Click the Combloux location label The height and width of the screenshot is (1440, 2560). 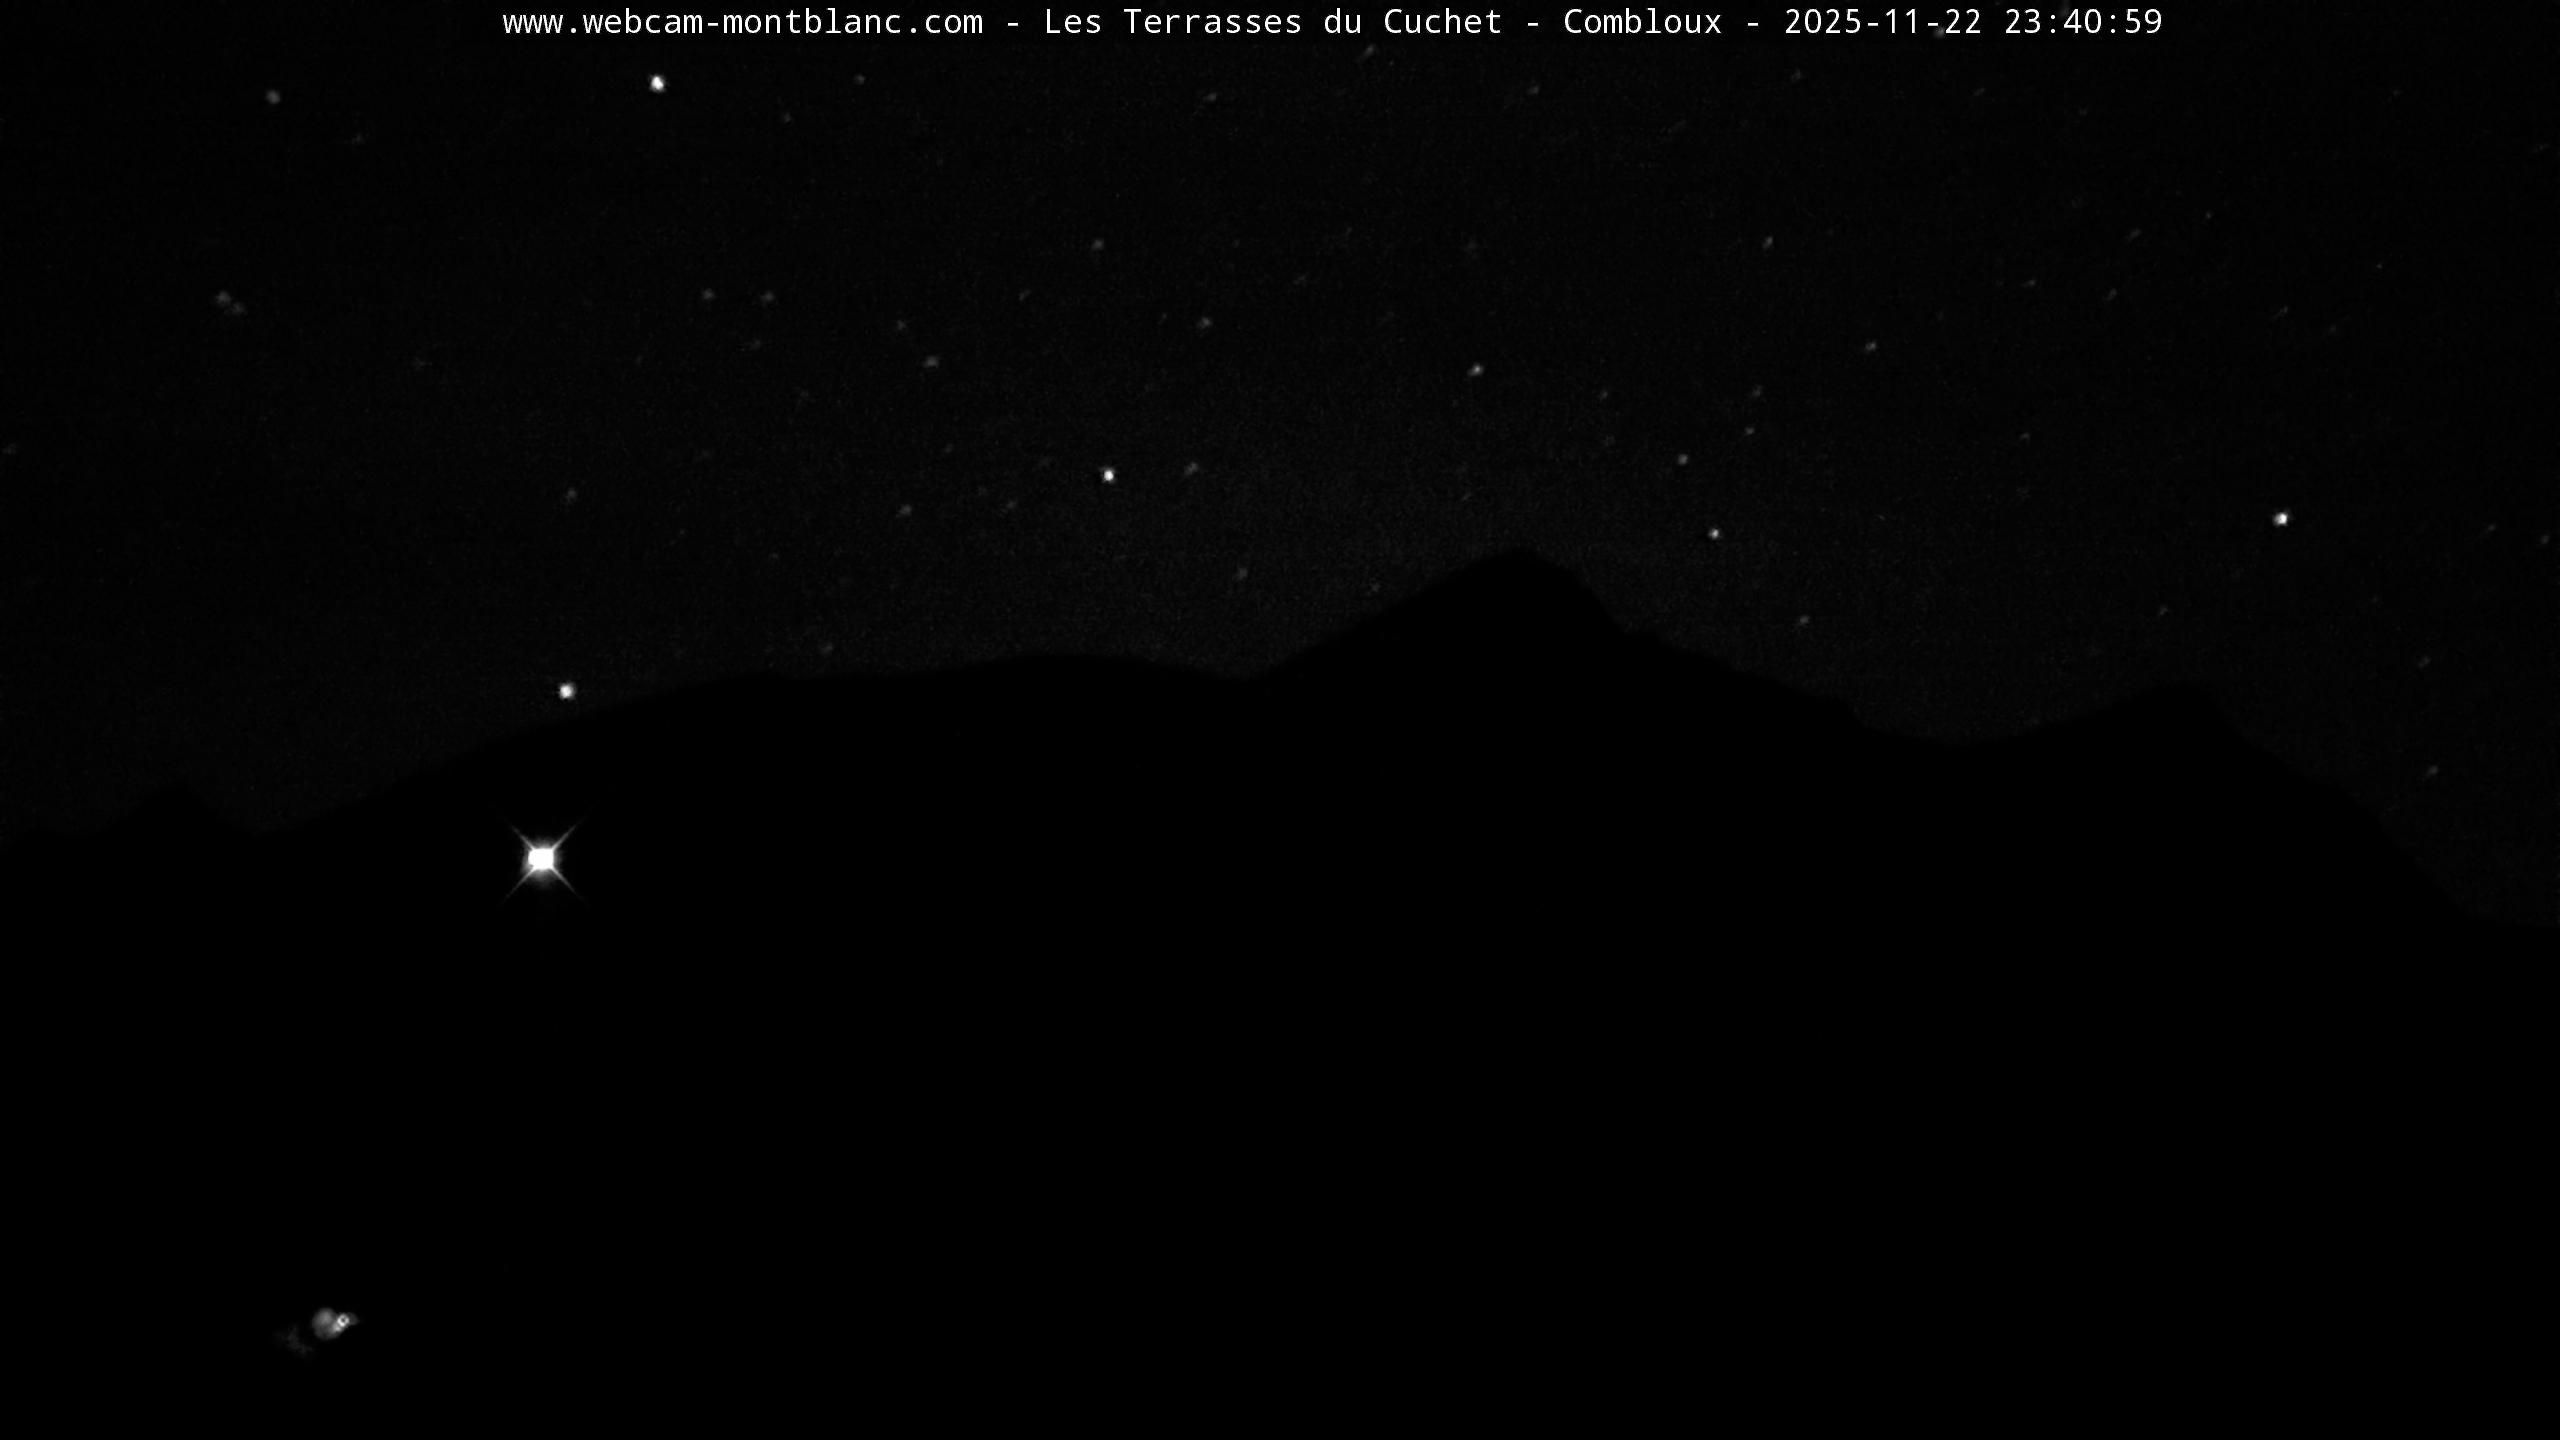coord(1642,22)
